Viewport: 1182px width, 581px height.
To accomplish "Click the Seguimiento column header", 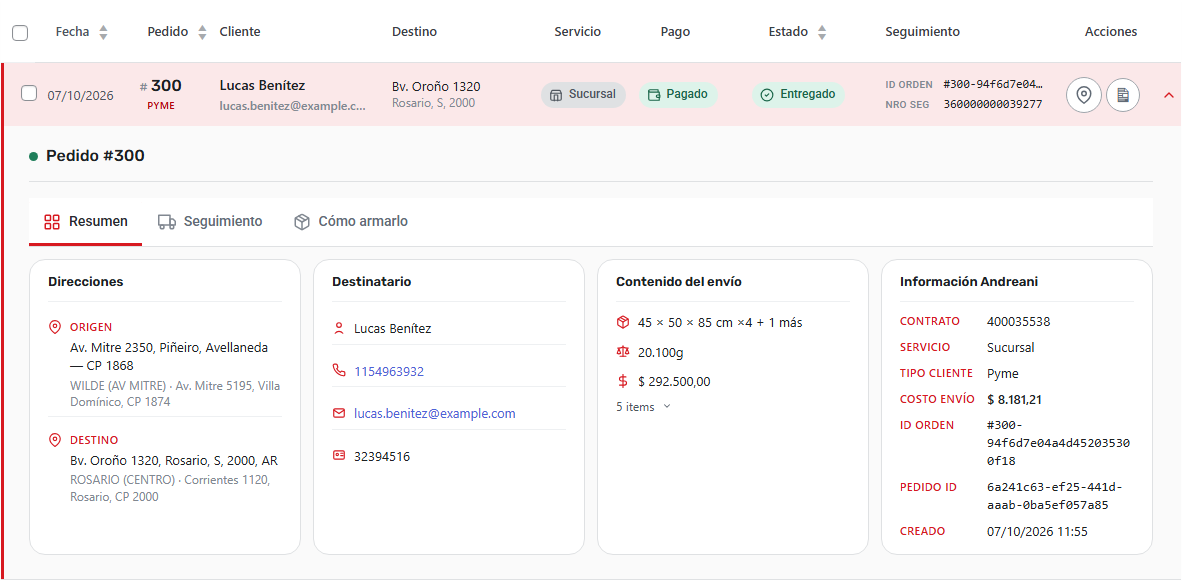I will tap(923, 32).
